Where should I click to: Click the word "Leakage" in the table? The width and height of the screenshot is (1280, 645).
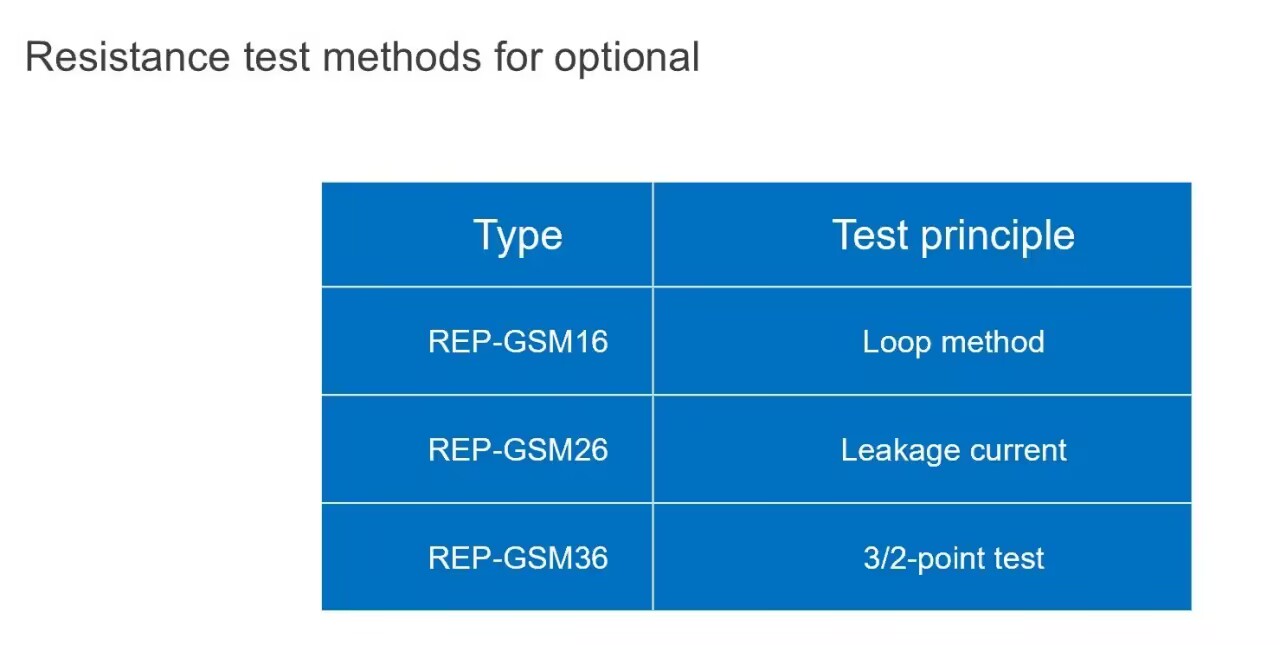pos(893,451)
